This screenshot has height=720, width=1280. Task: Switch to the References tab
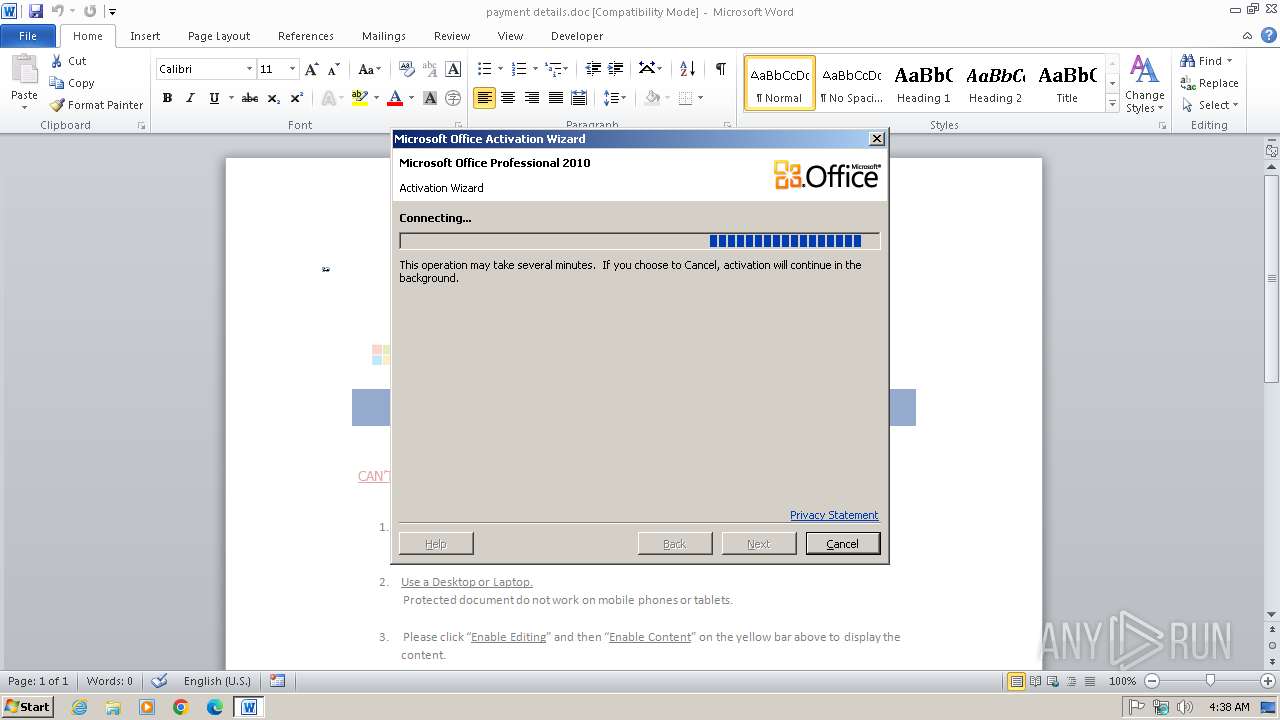306,36
